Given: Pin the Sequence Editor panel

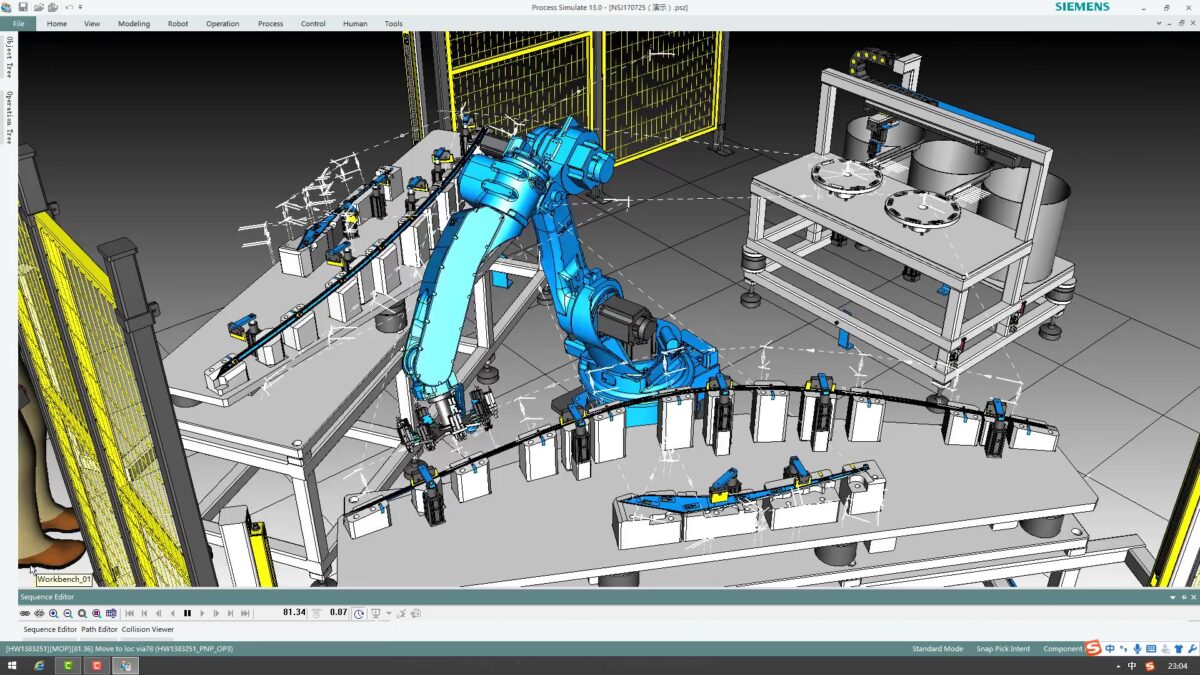Looking at the screenshot, I should click(x=1183, y=597).
